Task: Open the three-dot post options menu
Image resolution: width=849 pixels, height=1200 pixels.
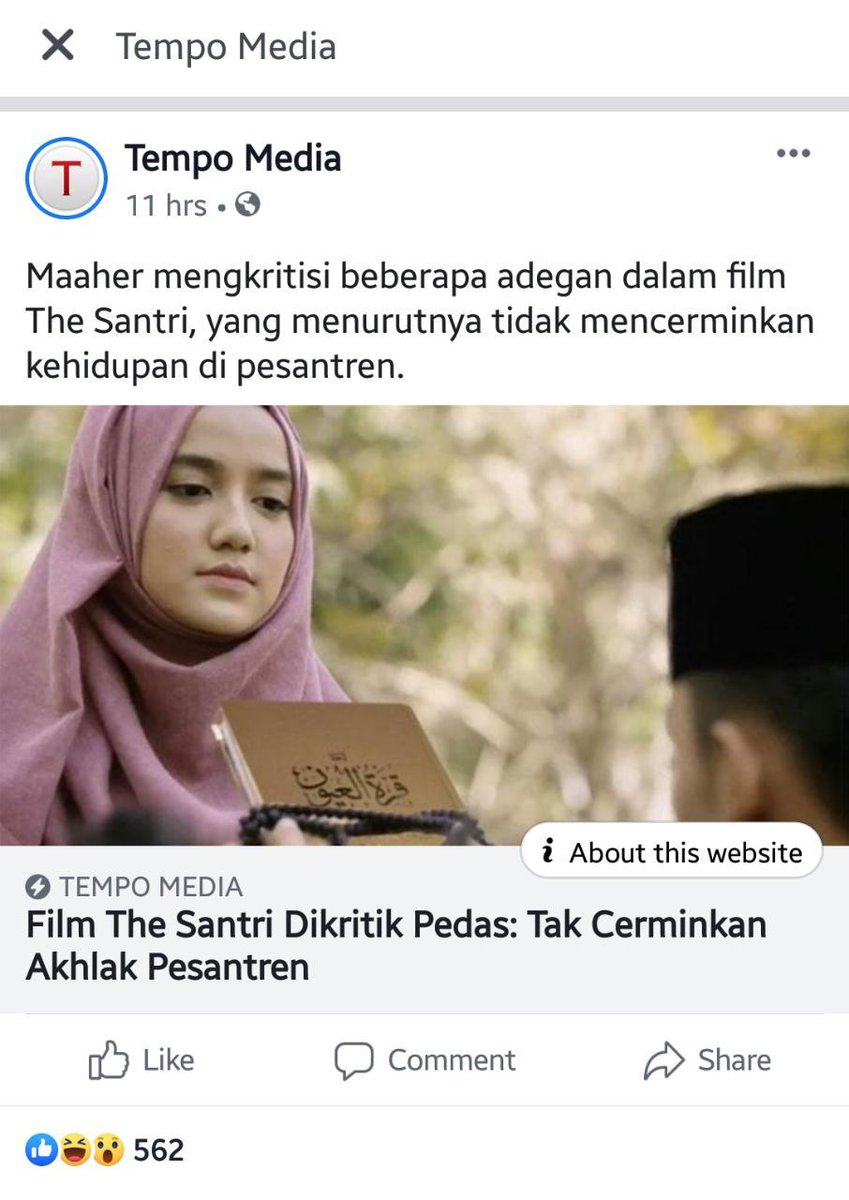Action: coord(793,153)
